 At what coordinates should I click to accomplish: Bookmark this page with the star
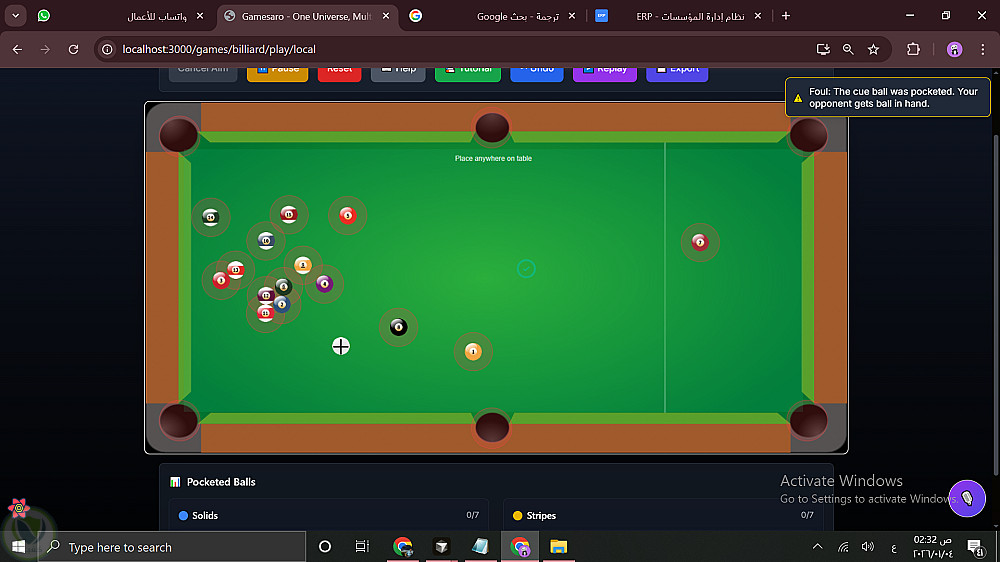point(874,49)
